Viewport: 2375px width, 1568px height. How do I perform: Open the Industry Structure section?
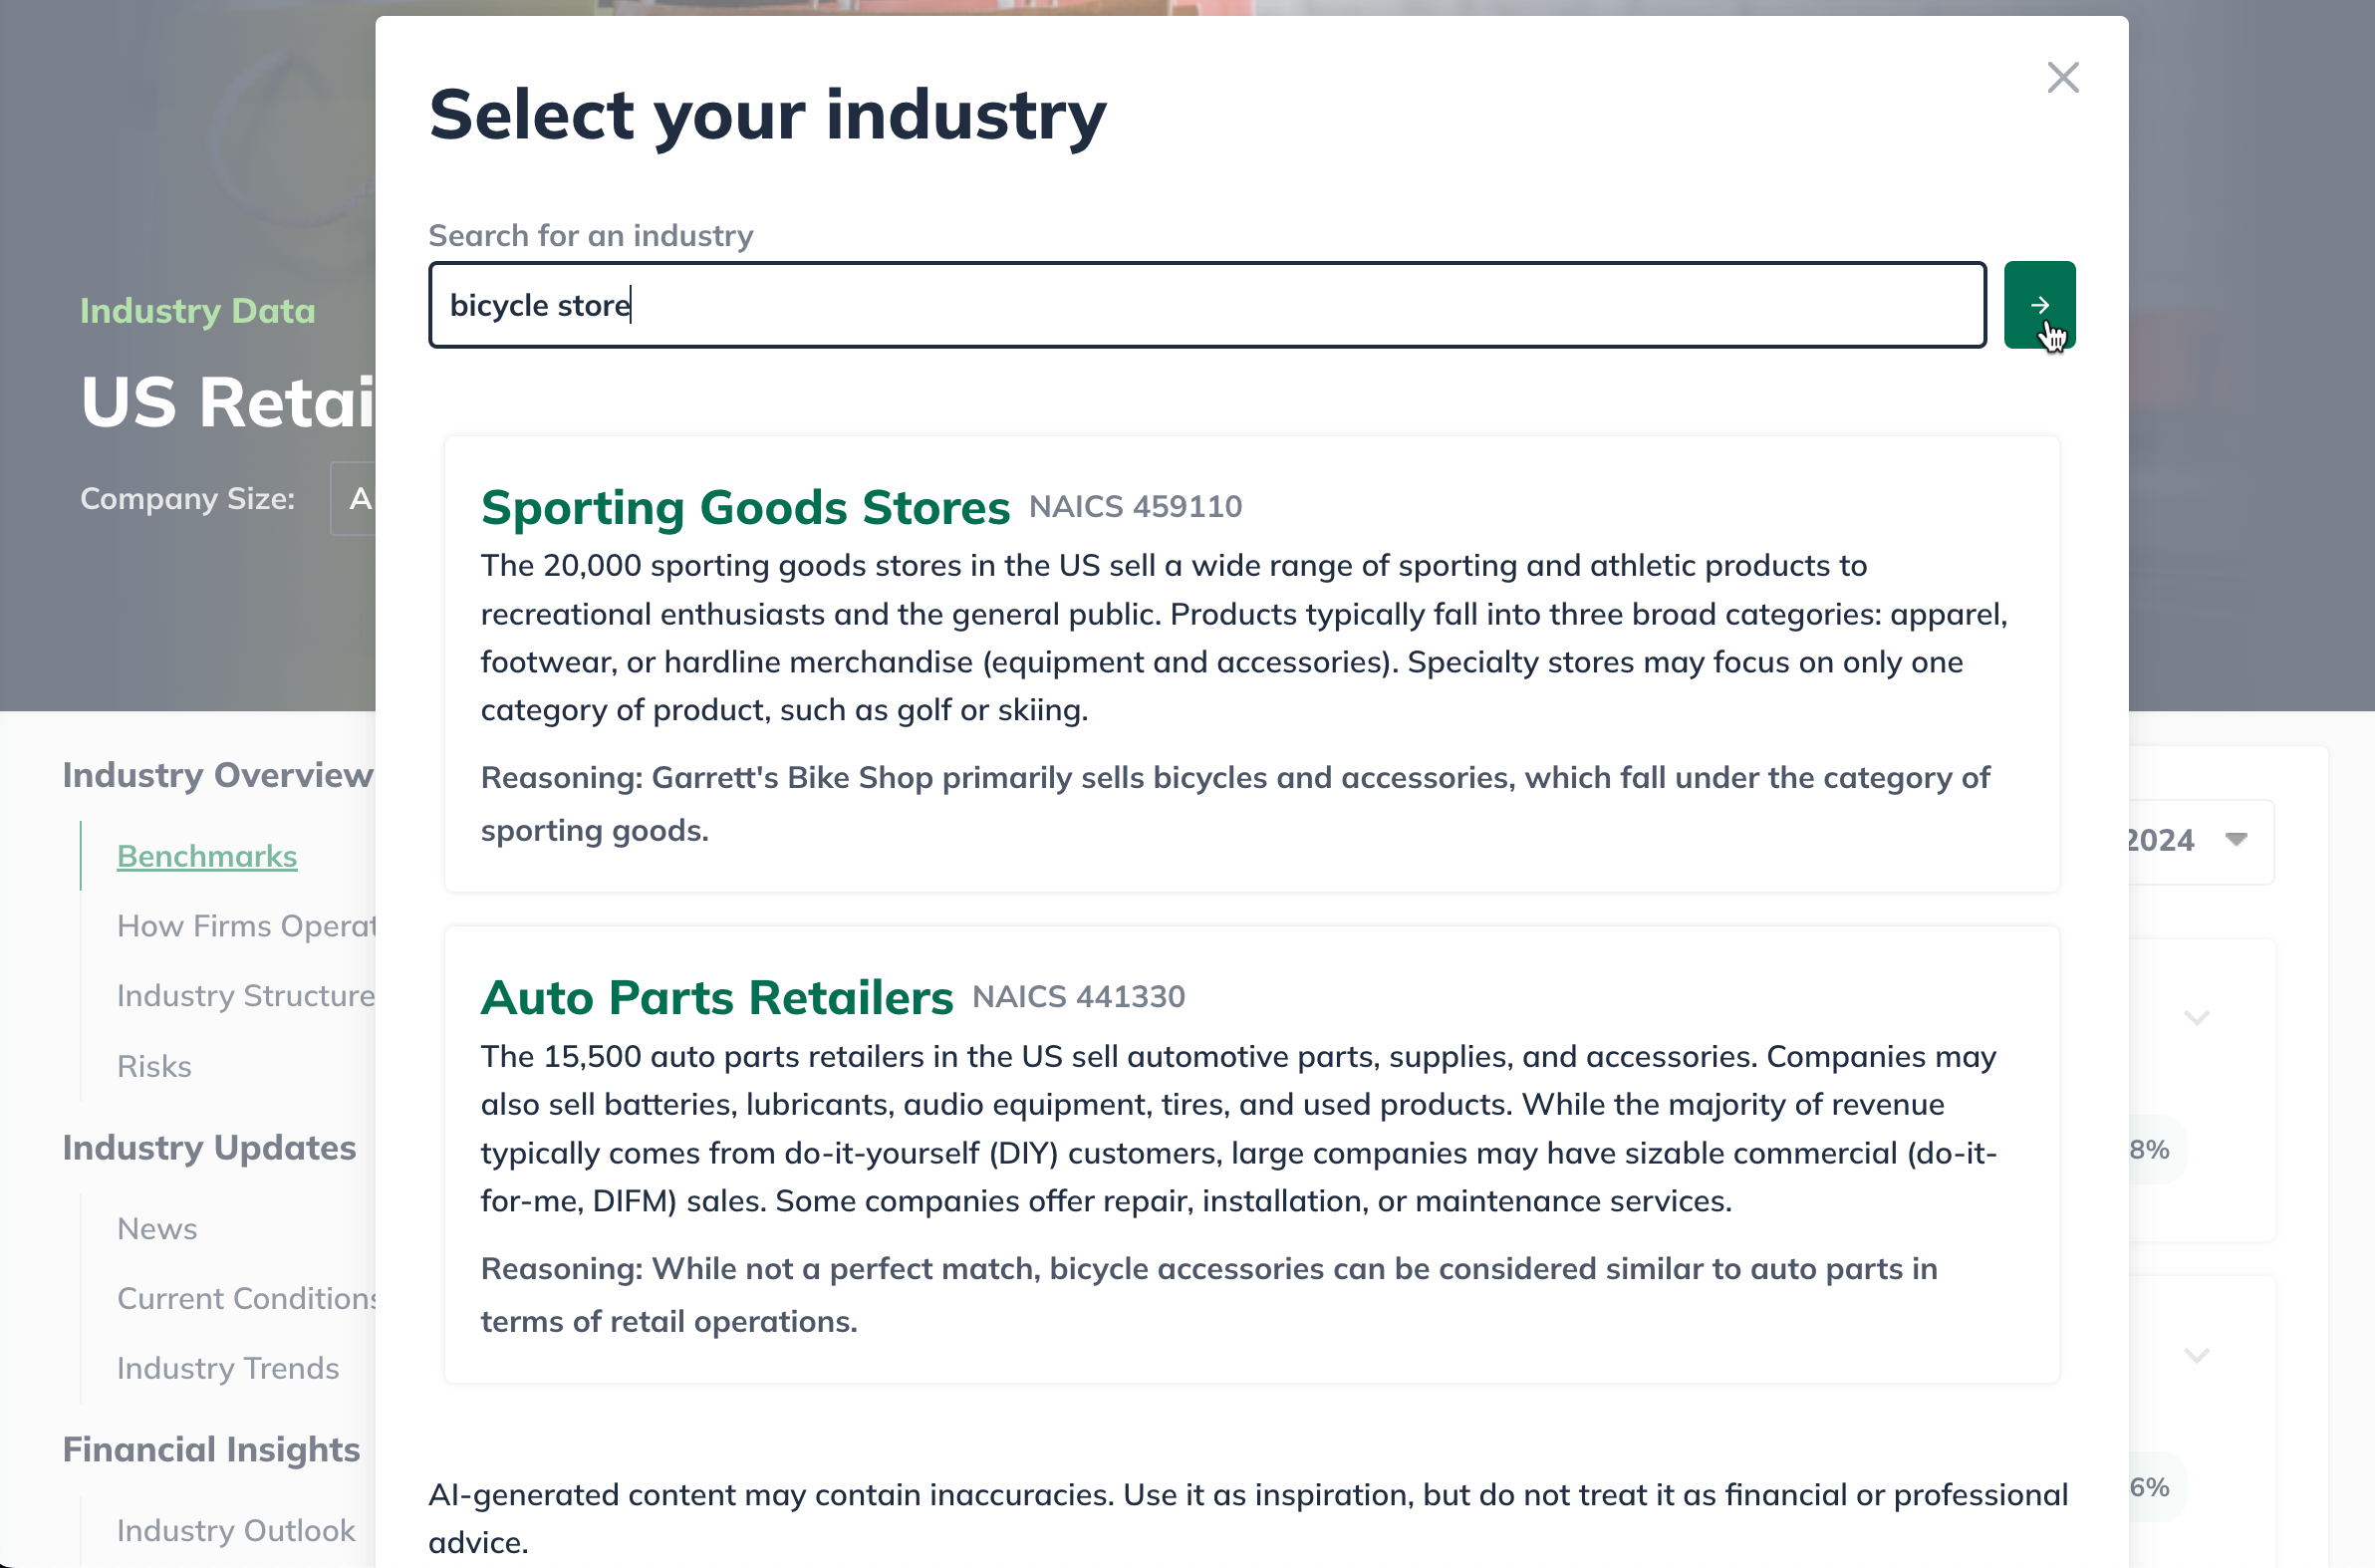(x=246, y=996)
